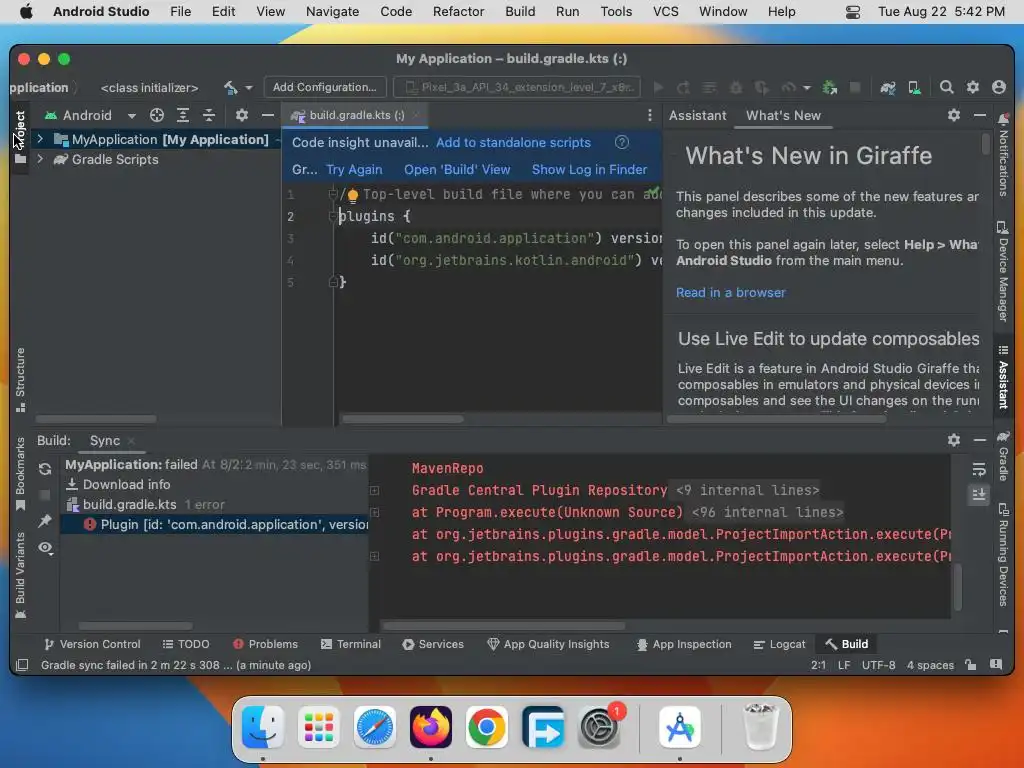Open the Logcat tool window

coord(779,645)
